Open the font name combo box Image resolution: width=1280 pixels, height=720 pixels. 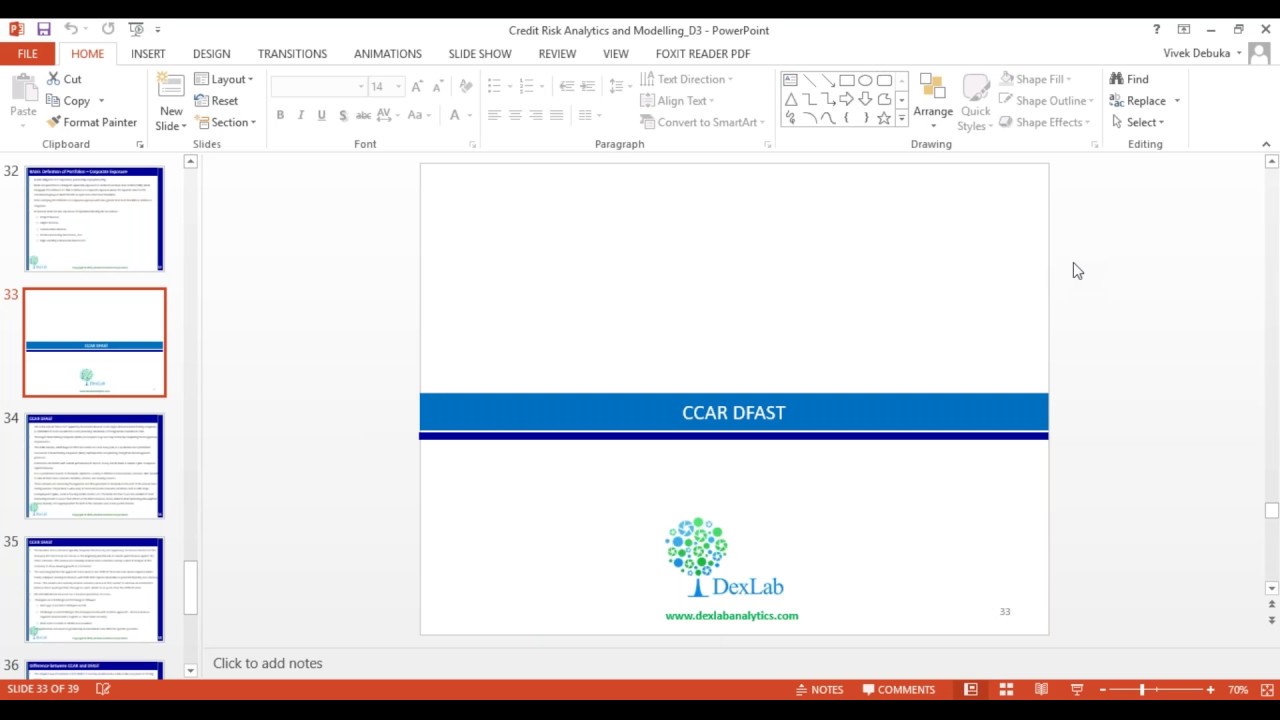[319, 87]
